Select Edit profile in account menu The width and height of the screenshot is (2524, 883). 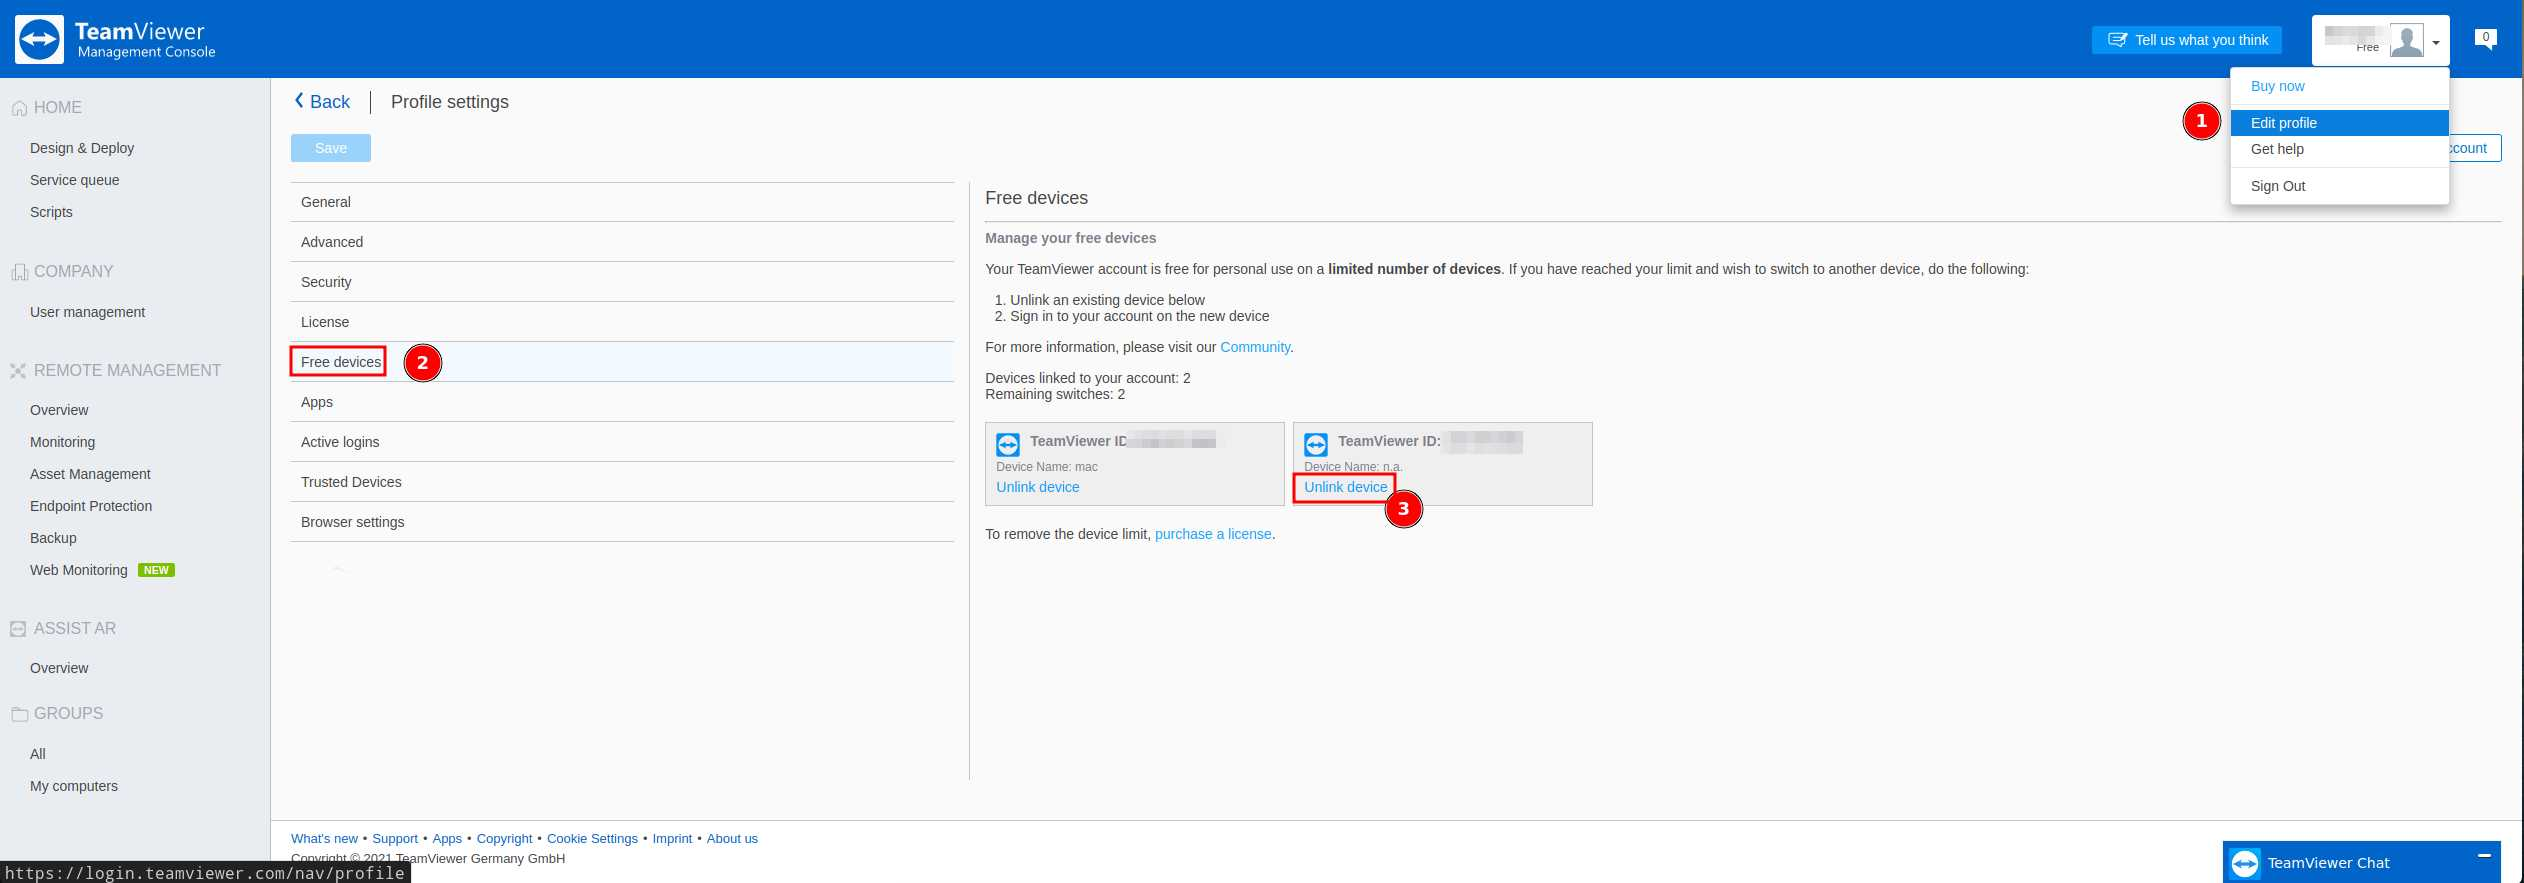pyautogui.click(x=2340, y=123)
